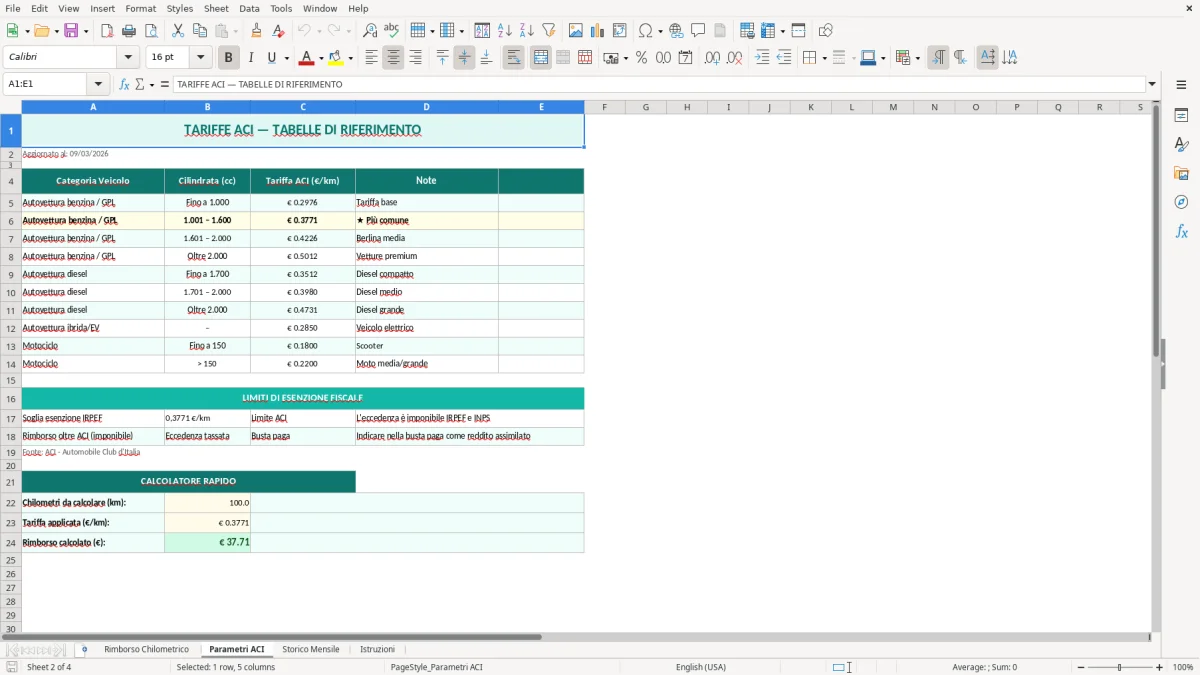Screen dimensions: 1200x675
Task: Toggle Center Vertically alignment button
Action: pyautogui.click(x=464, y=58)
